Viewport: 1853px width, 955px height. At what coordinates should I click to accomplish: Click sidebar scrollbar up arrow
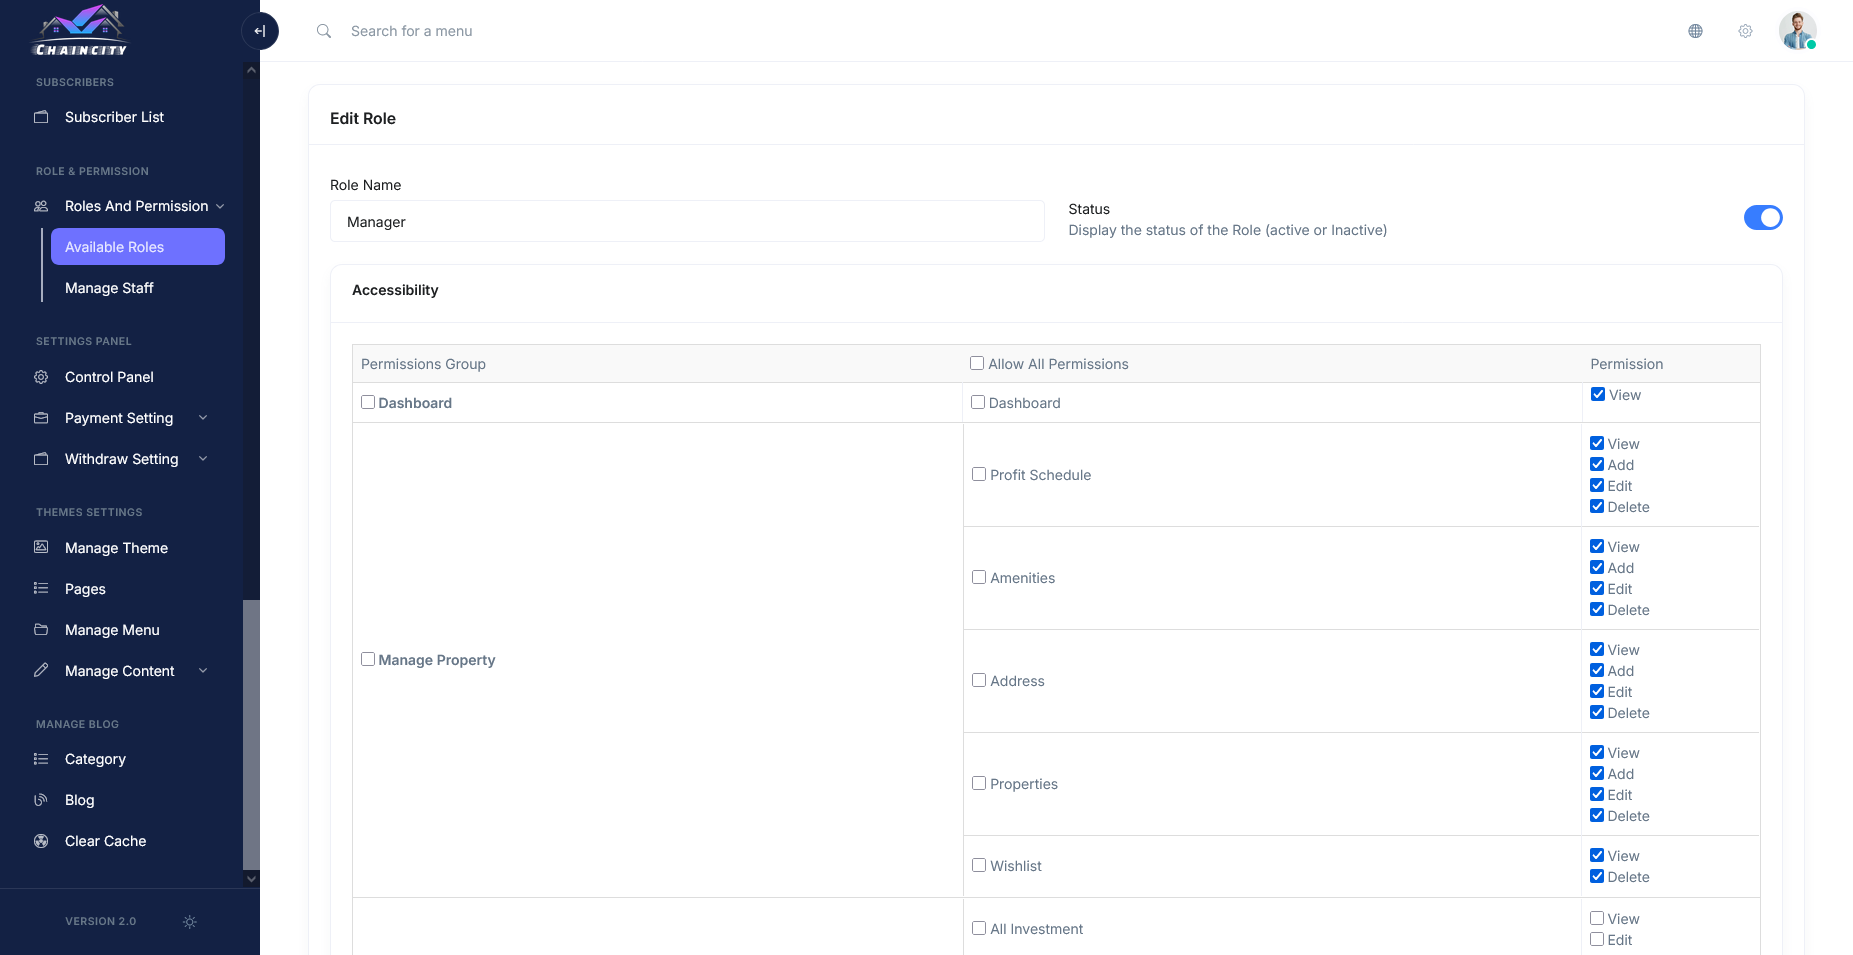pyautogui.click(x=251, y=70)
